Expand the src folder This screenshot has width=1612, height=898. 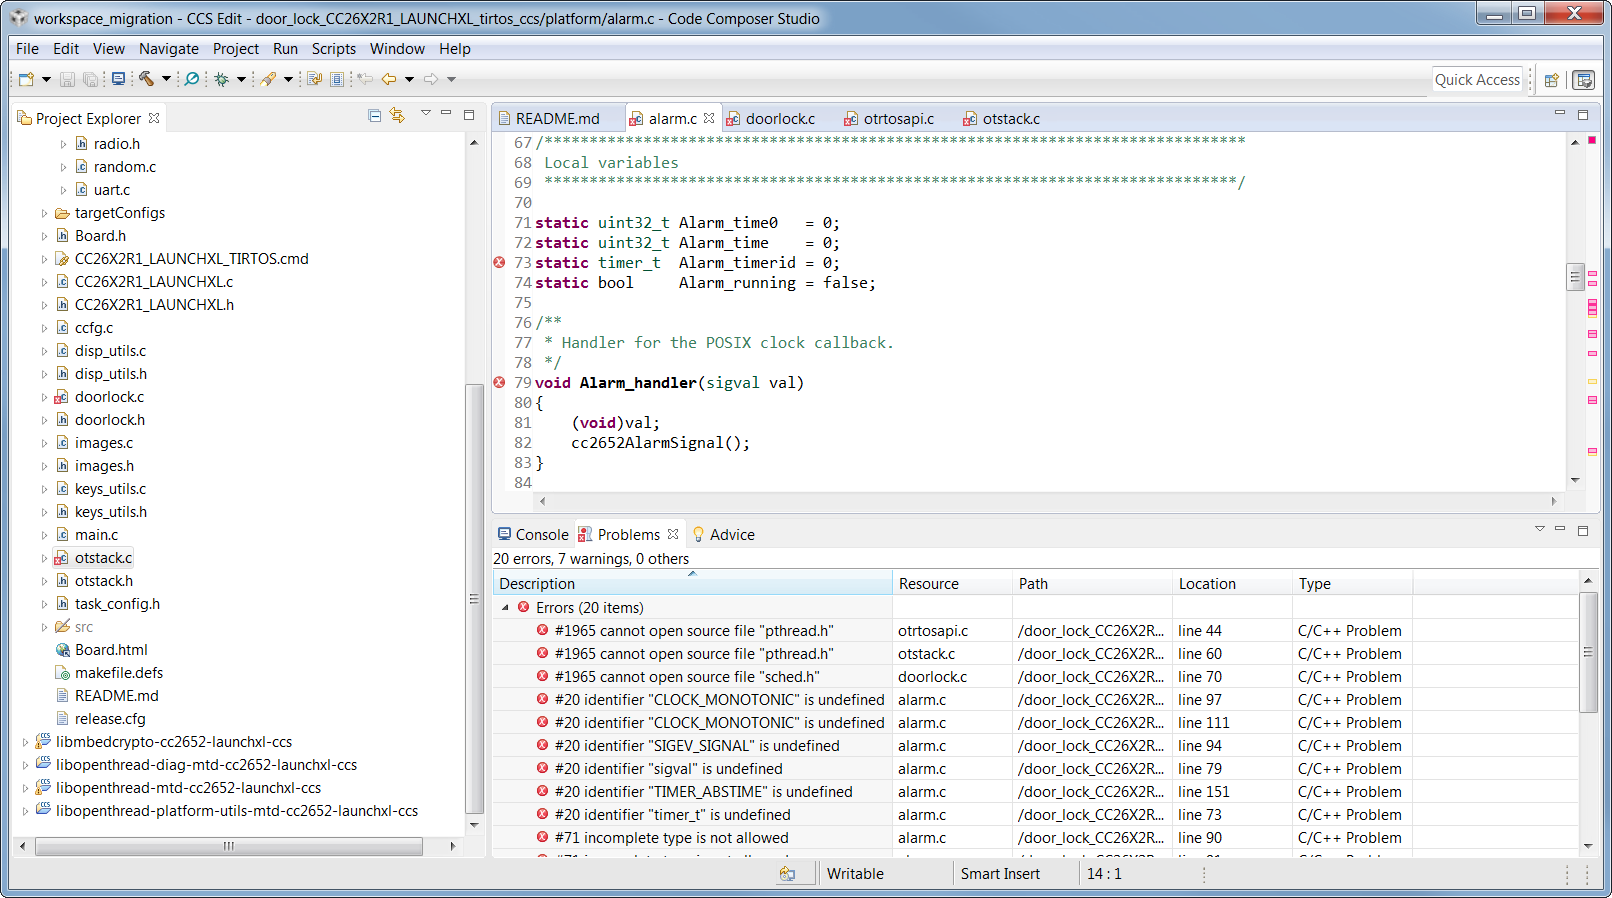pyautogui.click(x=44, y=627)
